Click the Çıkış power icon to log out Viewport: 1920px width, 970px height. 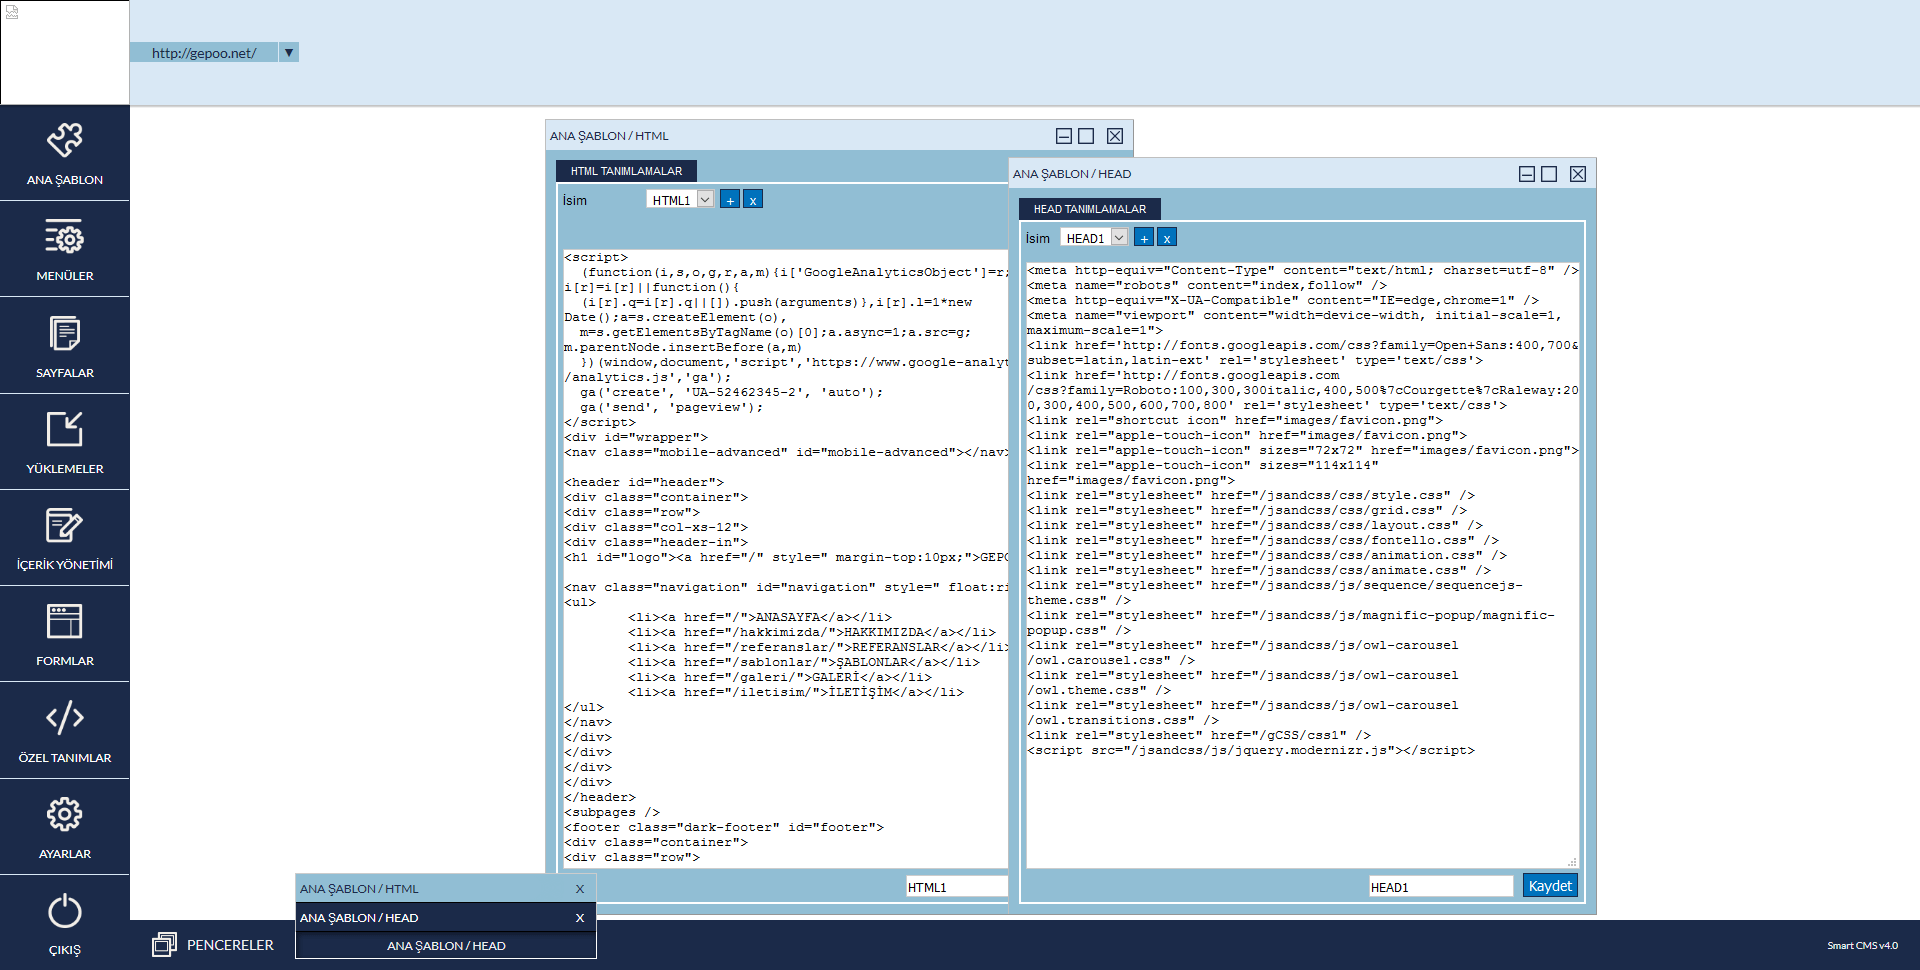click(65, 911)
